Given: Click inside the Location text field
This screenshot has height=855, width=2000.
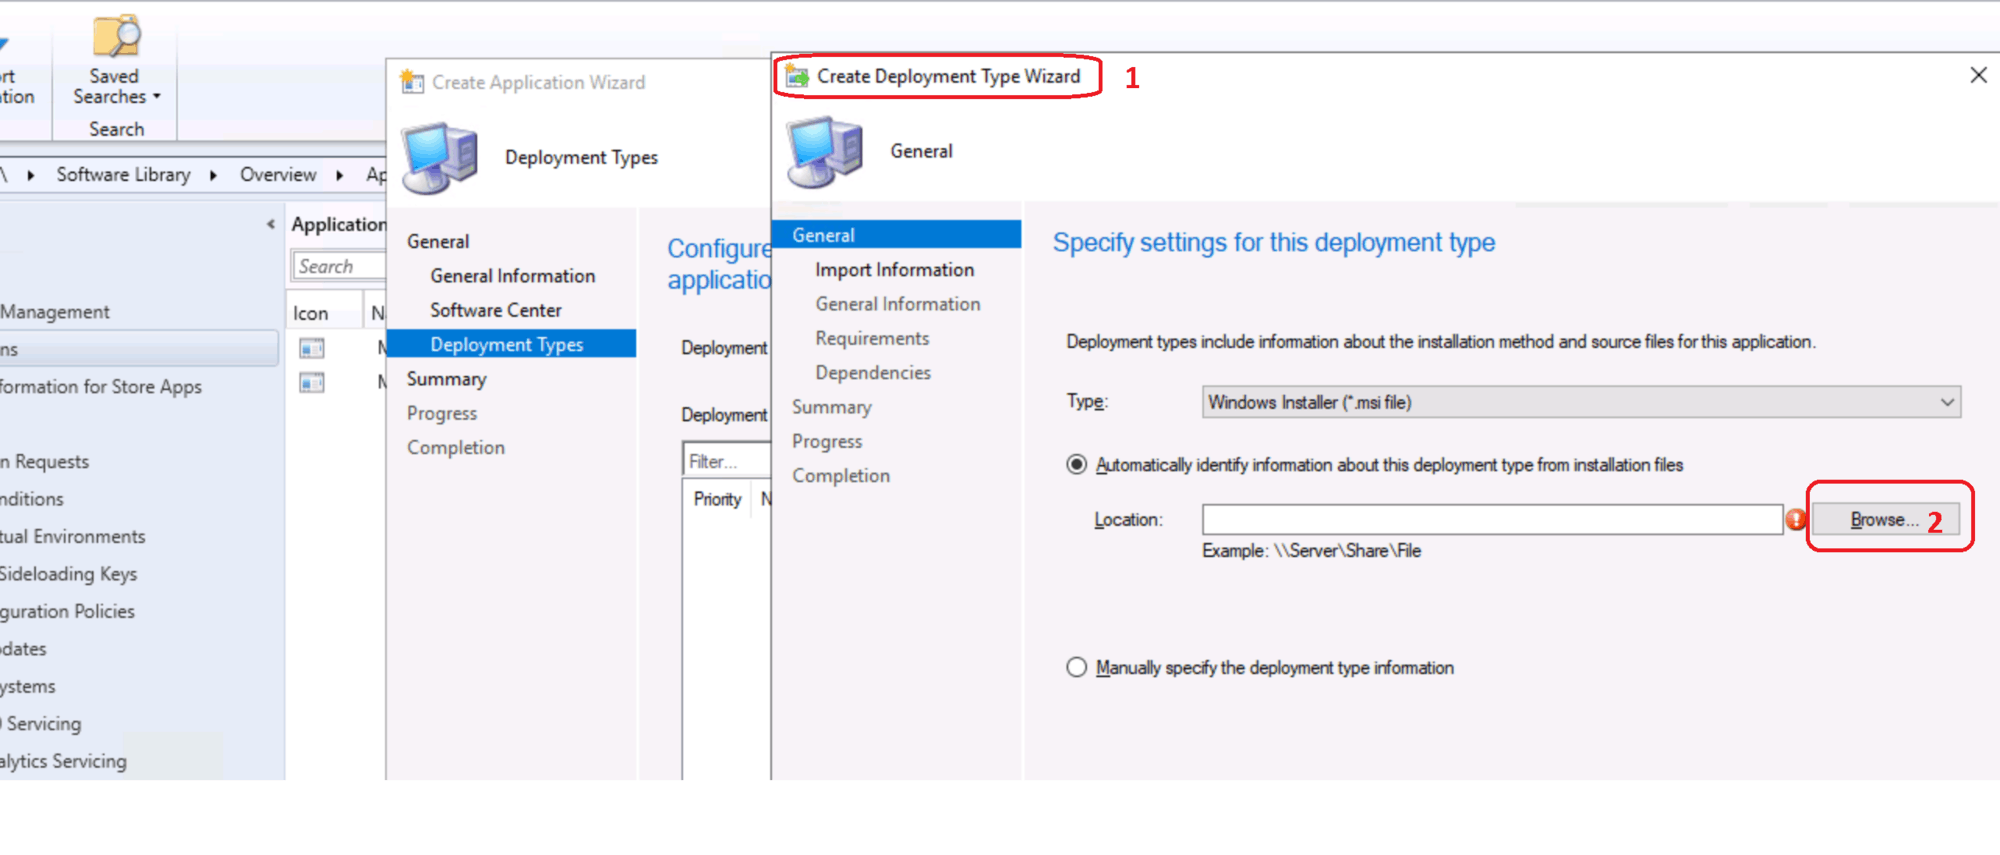Looking at the screenshot, I should pos(1492,519).
